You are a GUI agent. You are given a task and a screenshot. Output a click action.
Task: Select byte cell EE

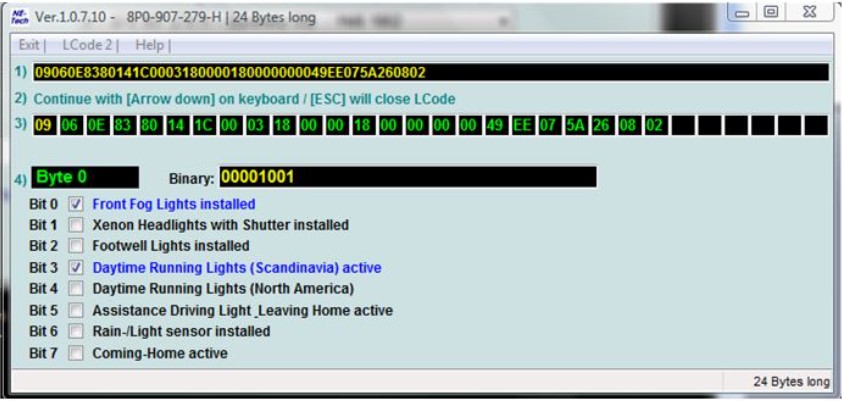(x=523, y=125)
